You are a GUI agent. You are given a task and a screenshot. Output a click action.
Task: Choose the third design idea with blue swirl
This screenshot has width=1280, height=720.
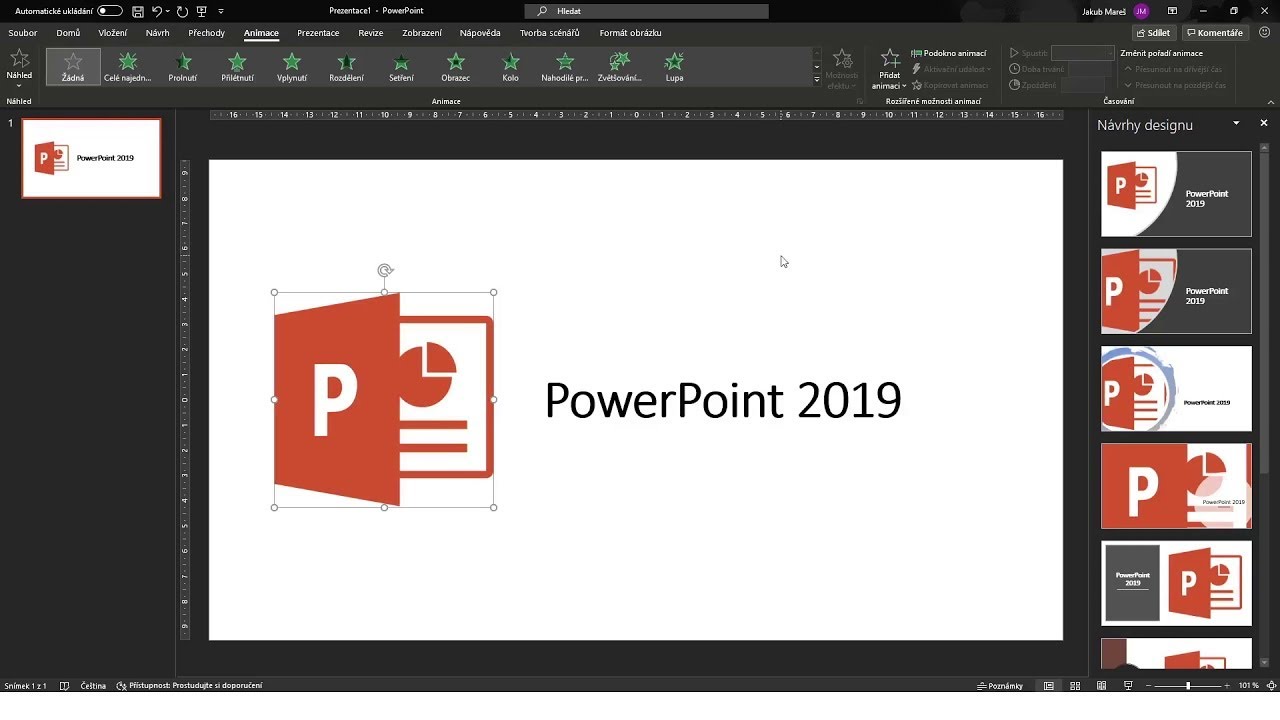(1176, 388)
